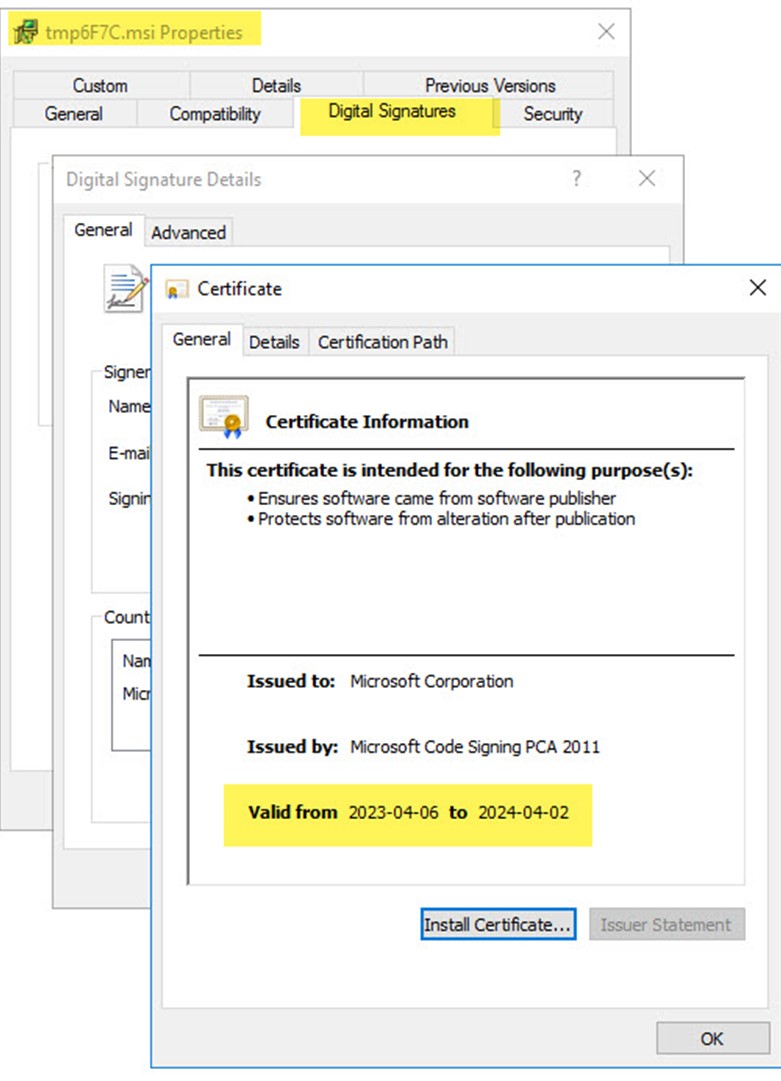
Task: Click the small certificate icon in Certificate title bar
Action: pos(177,289)
